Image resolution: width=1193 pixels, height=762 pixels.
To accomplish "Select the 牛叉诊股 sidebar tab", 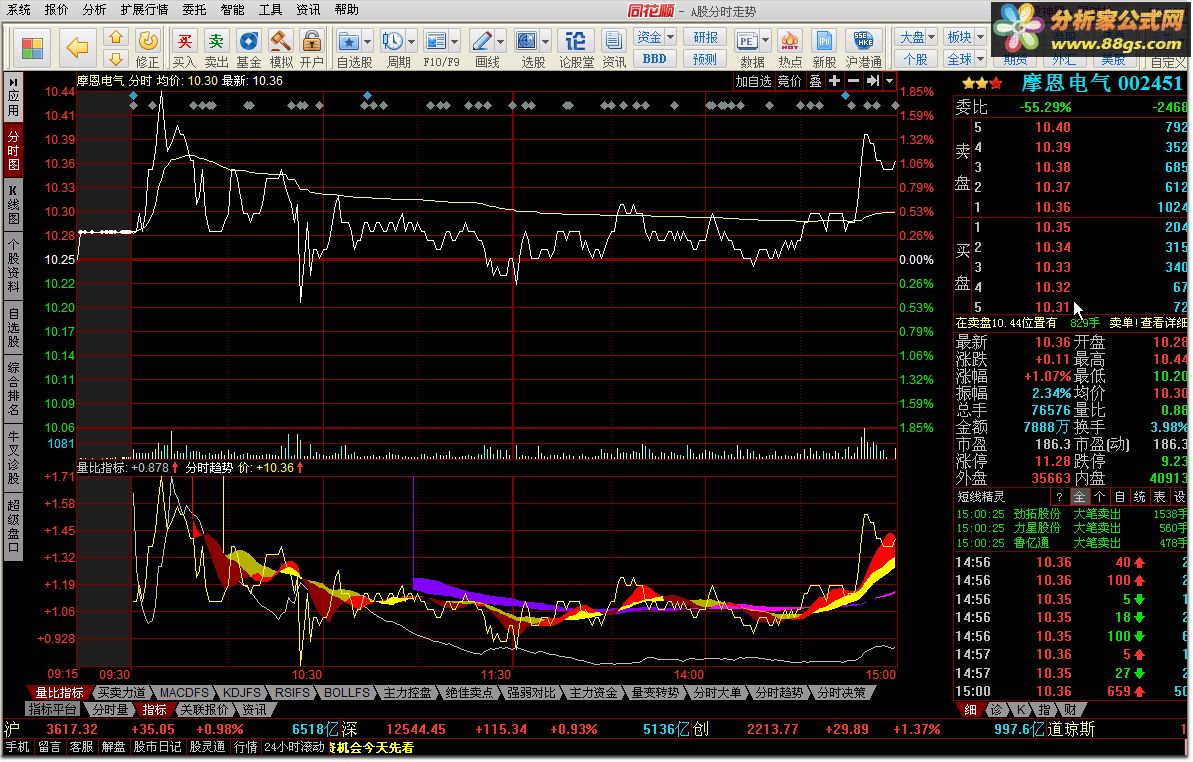I will pyautogui.click(x=13, y=457).
